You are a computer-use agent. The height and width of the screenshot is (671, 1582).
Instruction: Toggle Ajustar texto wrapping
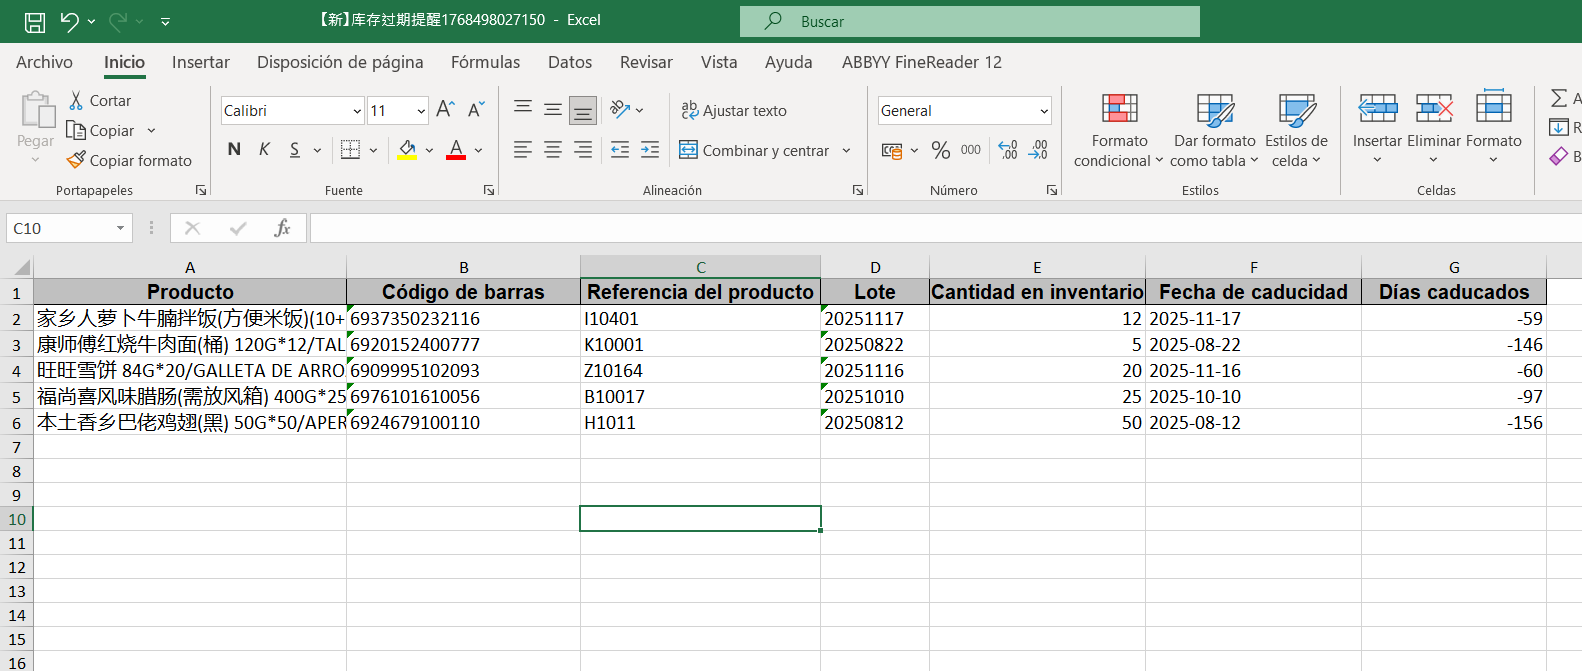point(734,110)
